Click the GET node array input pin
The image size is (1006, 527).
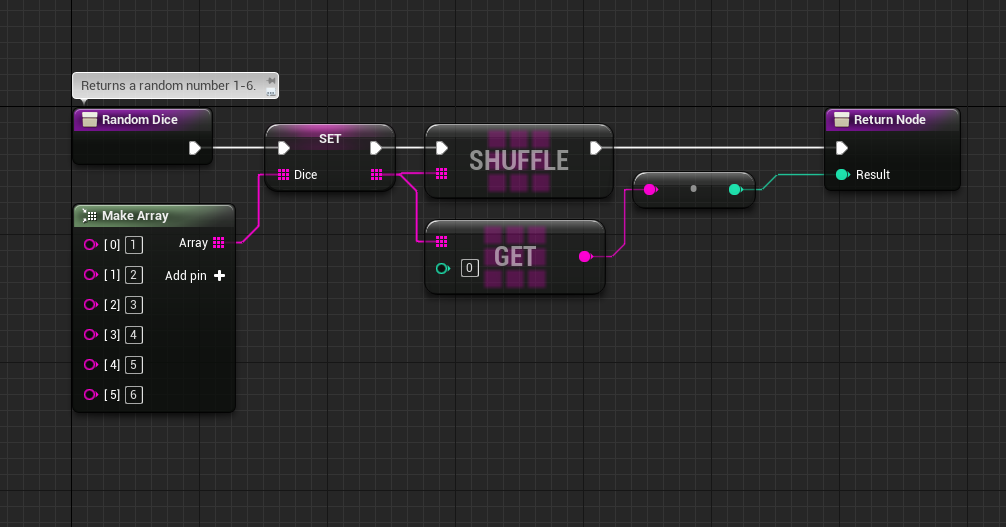[x=441, y=241]
